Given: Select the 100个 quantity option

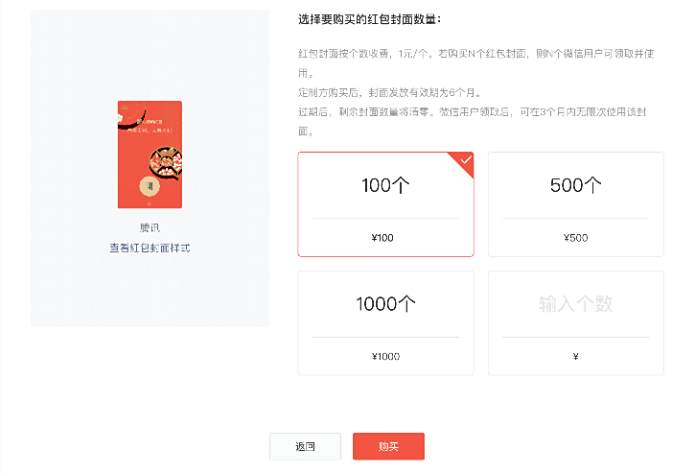Looking at the screenshot, I should [386, 204].
